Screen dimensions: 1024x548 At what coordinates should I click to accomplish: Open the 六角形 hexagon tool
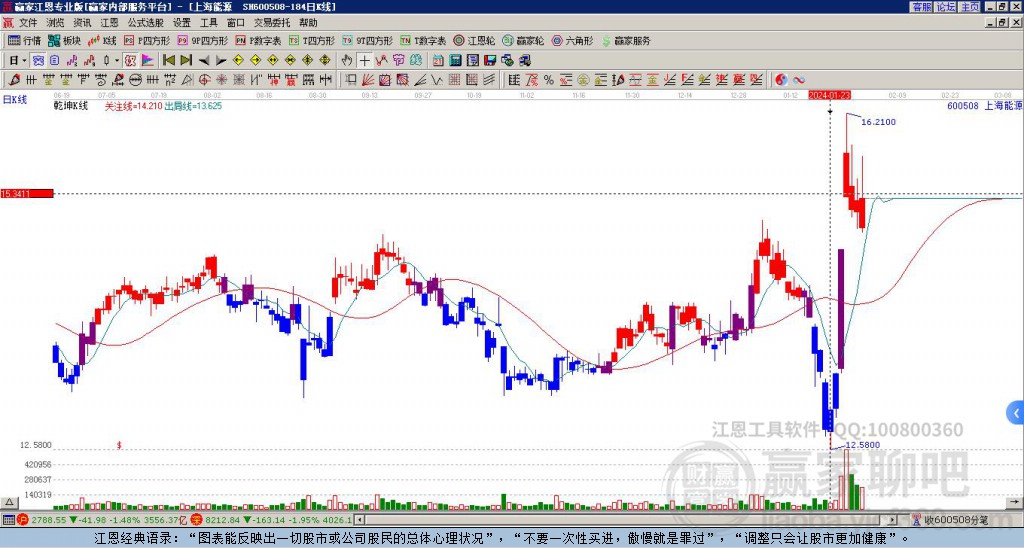pyautogui.click(x=573, y=40)
